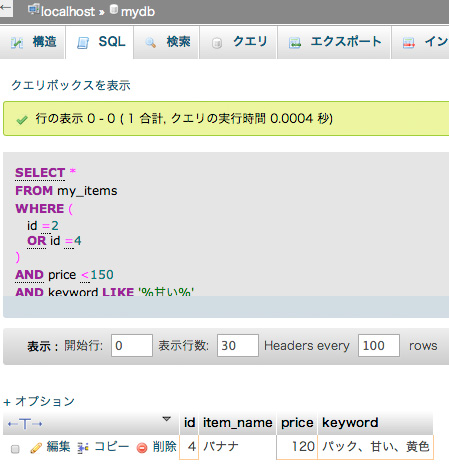Click the WHERE keyword in the query

point(40,209)
